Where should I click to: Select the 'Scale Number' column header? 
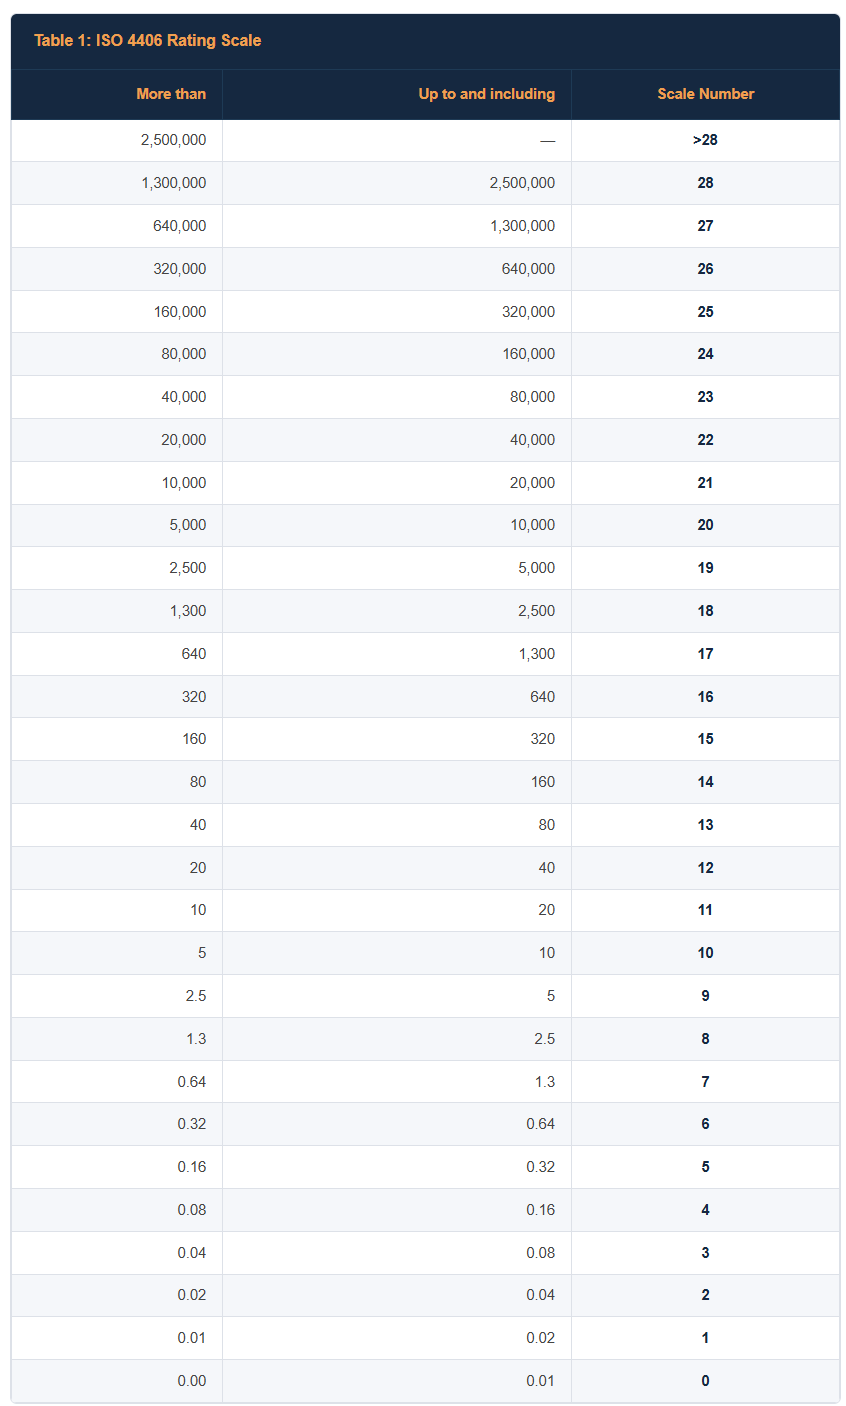[x=705, y=94]
